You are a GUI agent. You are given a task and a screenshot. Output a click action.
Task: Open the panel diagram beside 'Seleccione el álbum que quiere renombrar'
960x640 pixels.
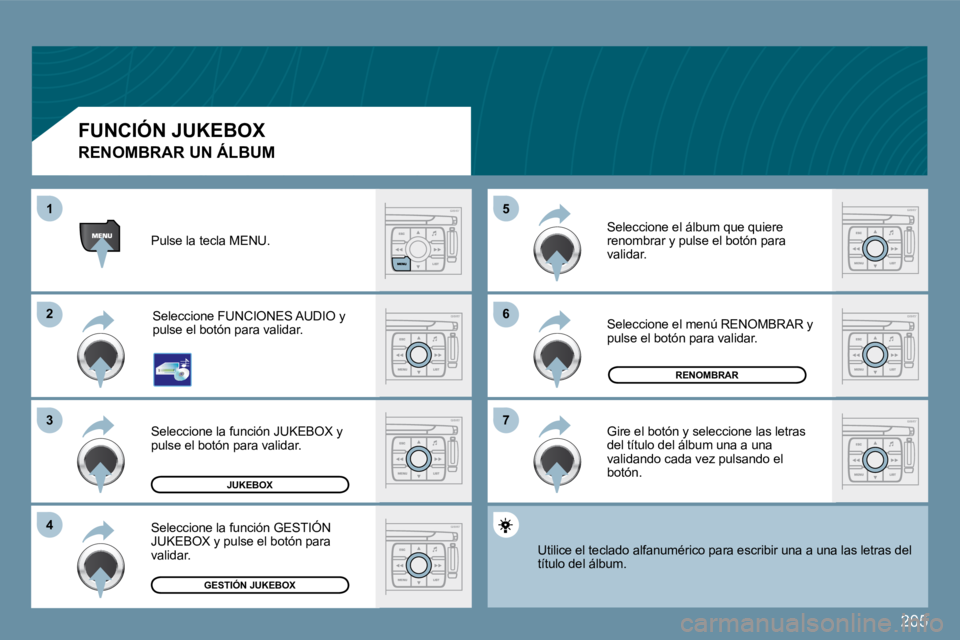(x=880, y=241)
